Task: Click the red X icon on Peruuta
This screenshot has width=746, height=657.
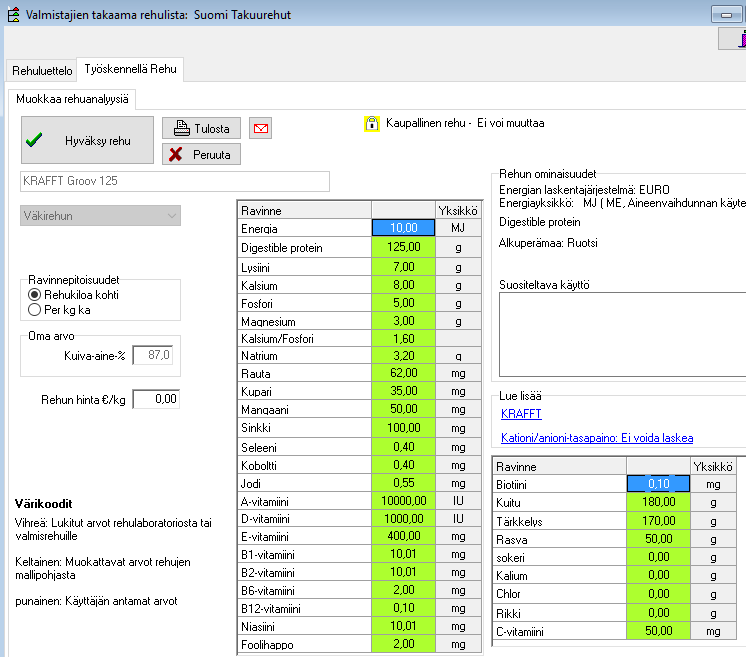Action: point(176,154)
